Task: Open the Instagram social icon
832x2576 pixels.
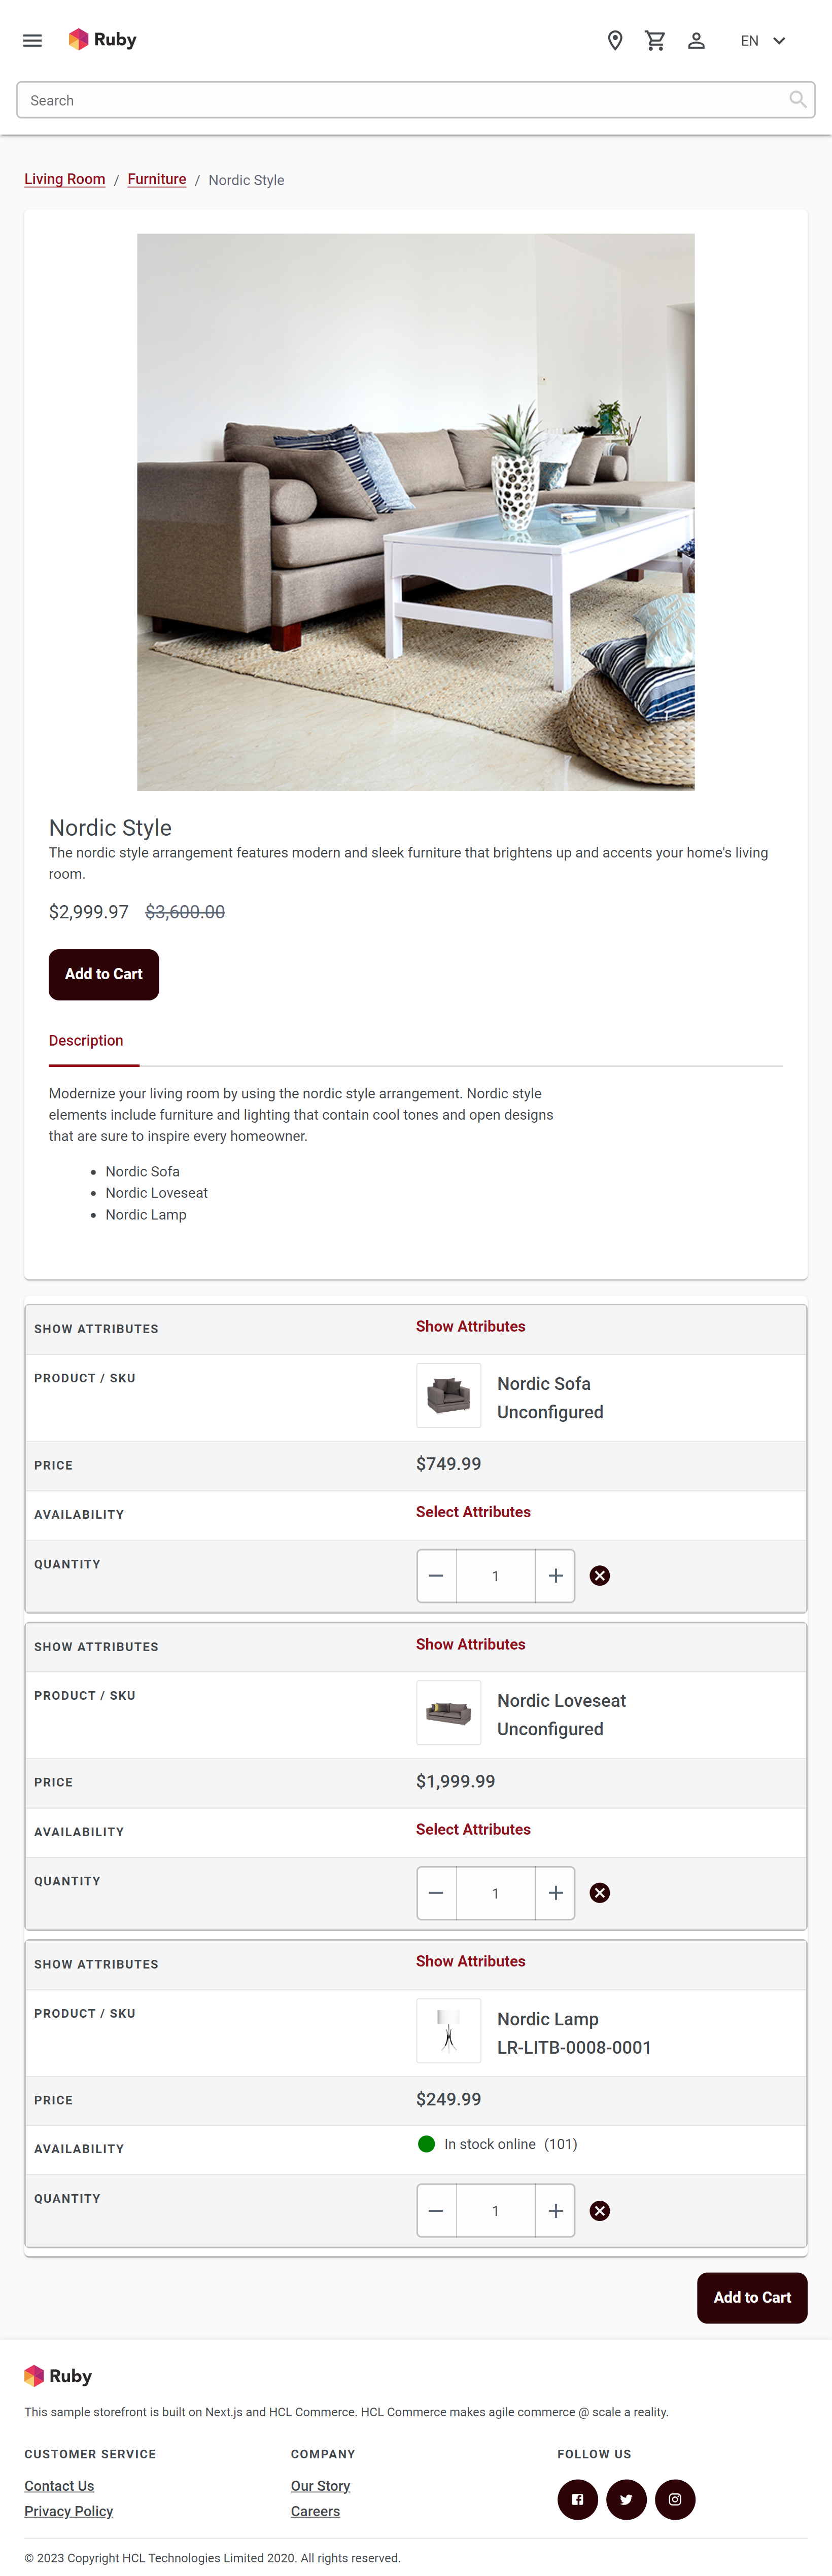Action: [675, 2499]
